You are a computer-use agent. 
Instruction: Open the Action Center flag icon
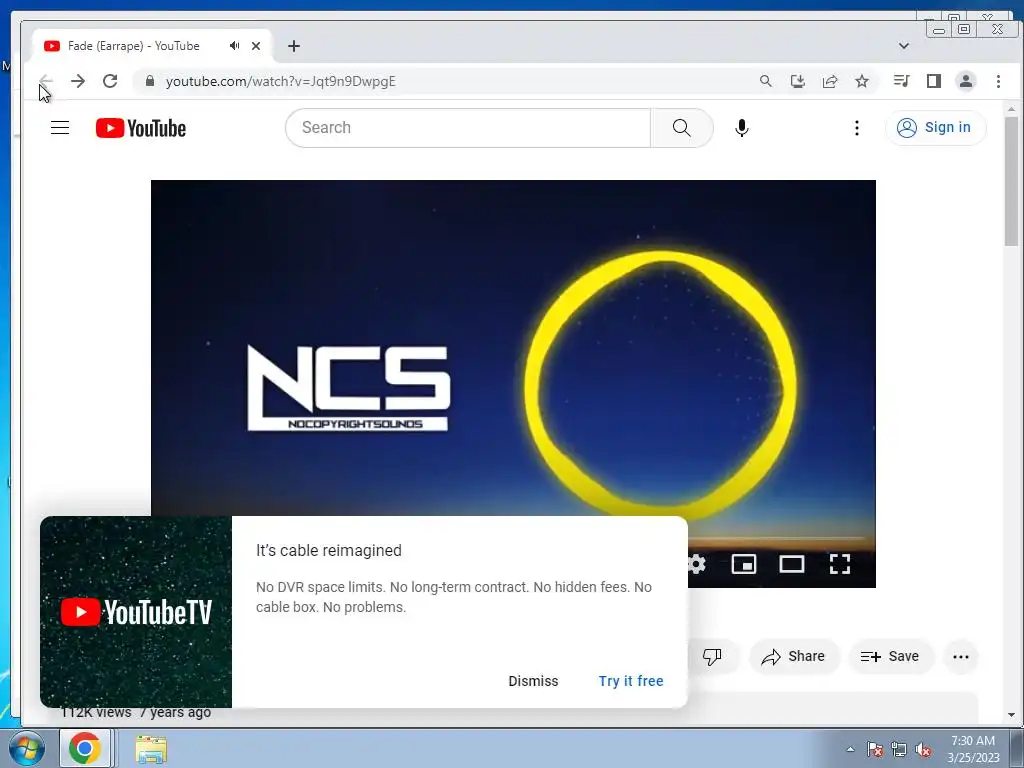(x=875, y=749)
